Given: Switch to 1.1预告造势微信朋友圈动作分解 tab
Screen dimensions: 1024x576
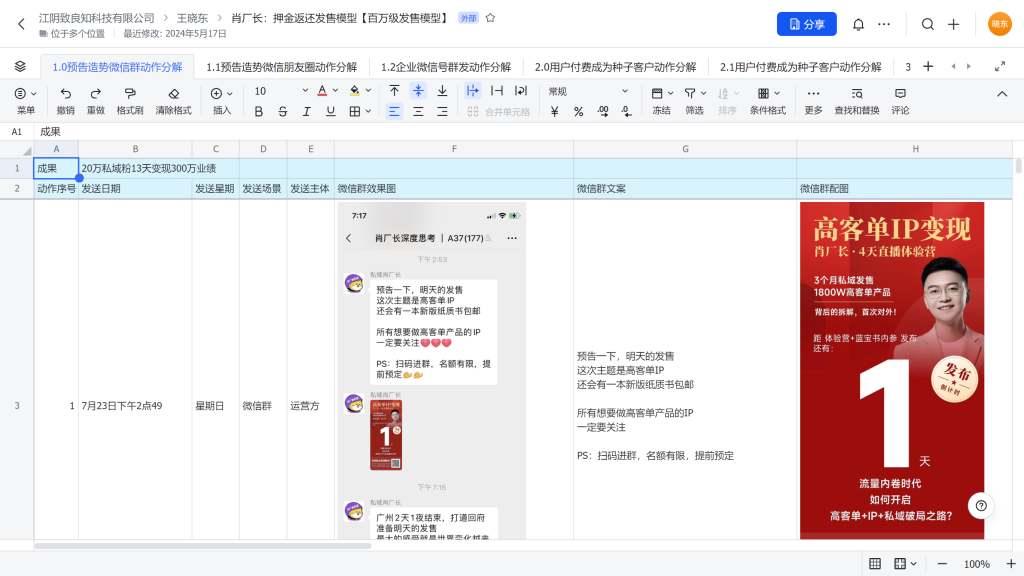Looking at the screenshot, I should click(281, 67).
